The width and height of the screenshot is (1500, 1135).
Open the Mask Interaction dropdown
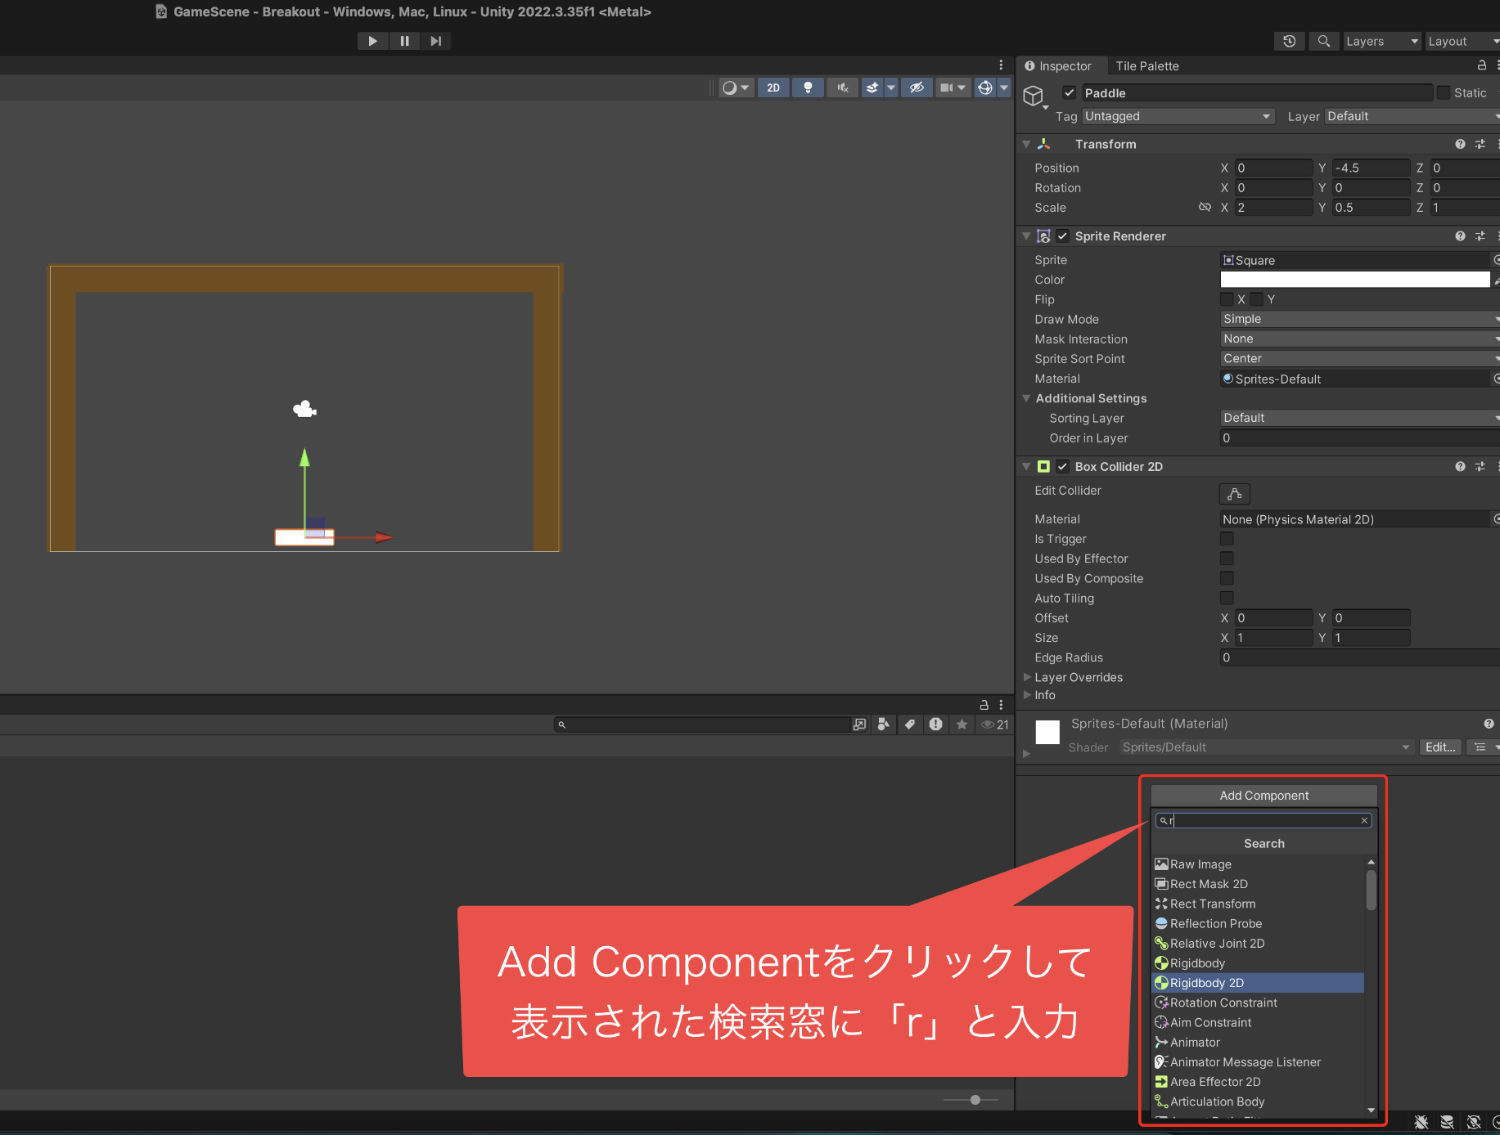click(x=1360, y=339)
